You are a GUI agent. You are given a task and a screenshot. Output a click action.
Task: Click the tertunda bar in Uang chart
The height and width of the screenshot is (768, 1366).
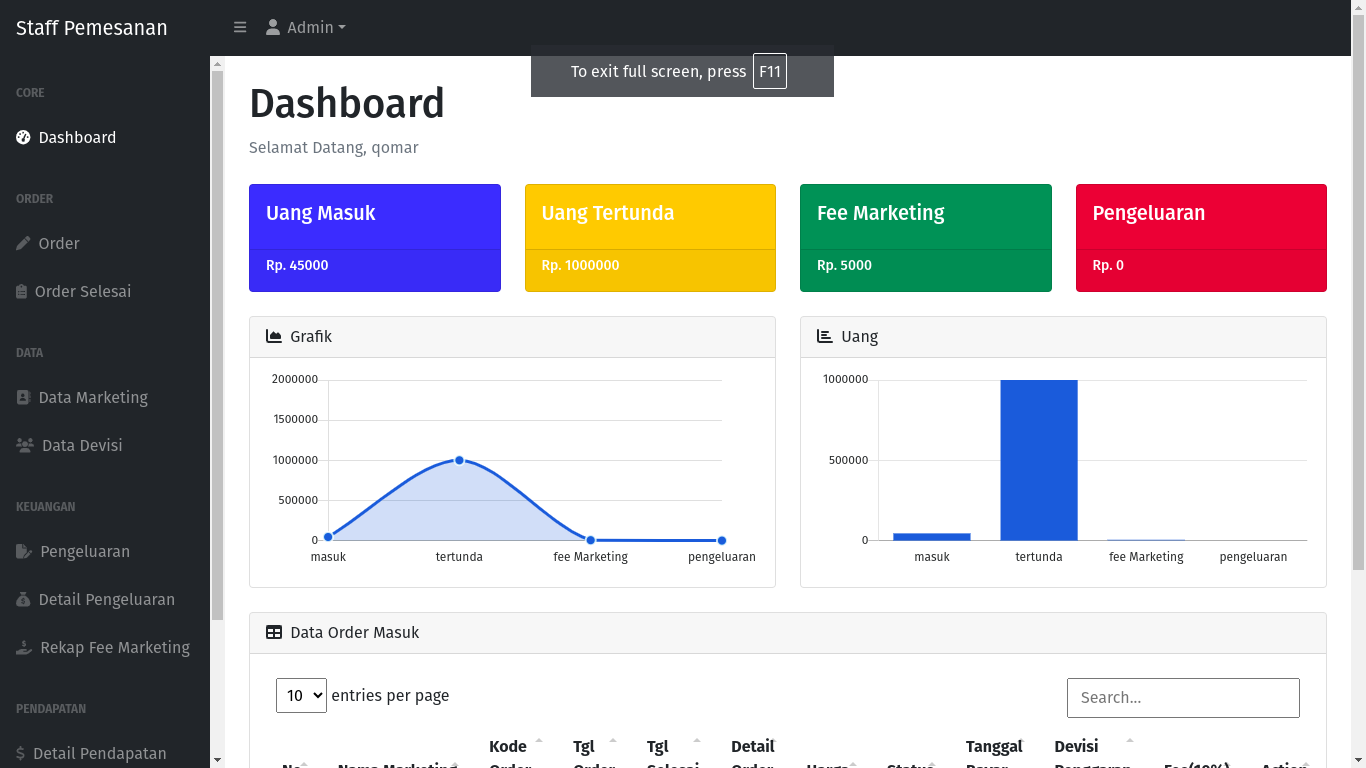tap(1038, 460)
